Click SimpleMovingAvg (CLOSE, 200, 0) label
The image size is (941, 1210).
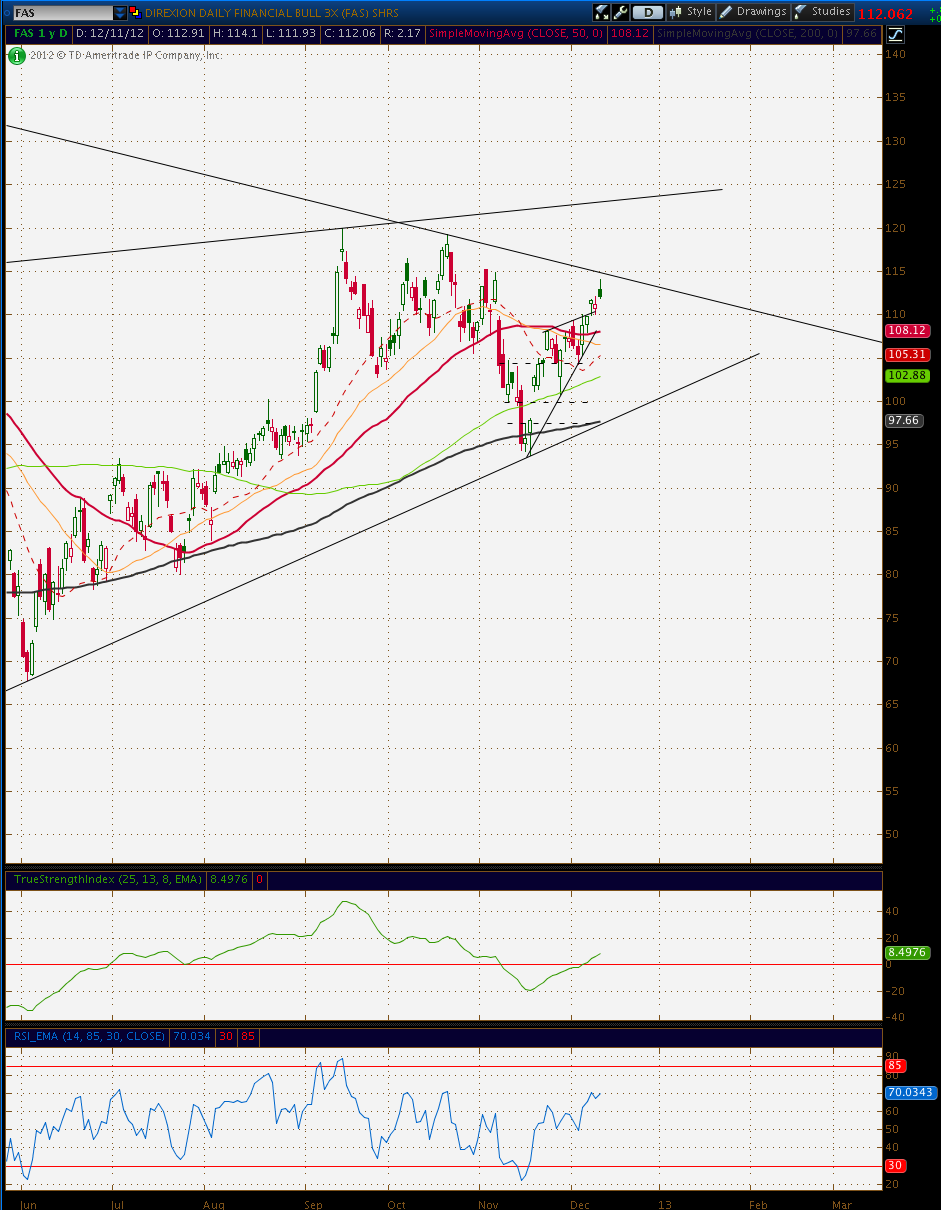click(747, 34)
